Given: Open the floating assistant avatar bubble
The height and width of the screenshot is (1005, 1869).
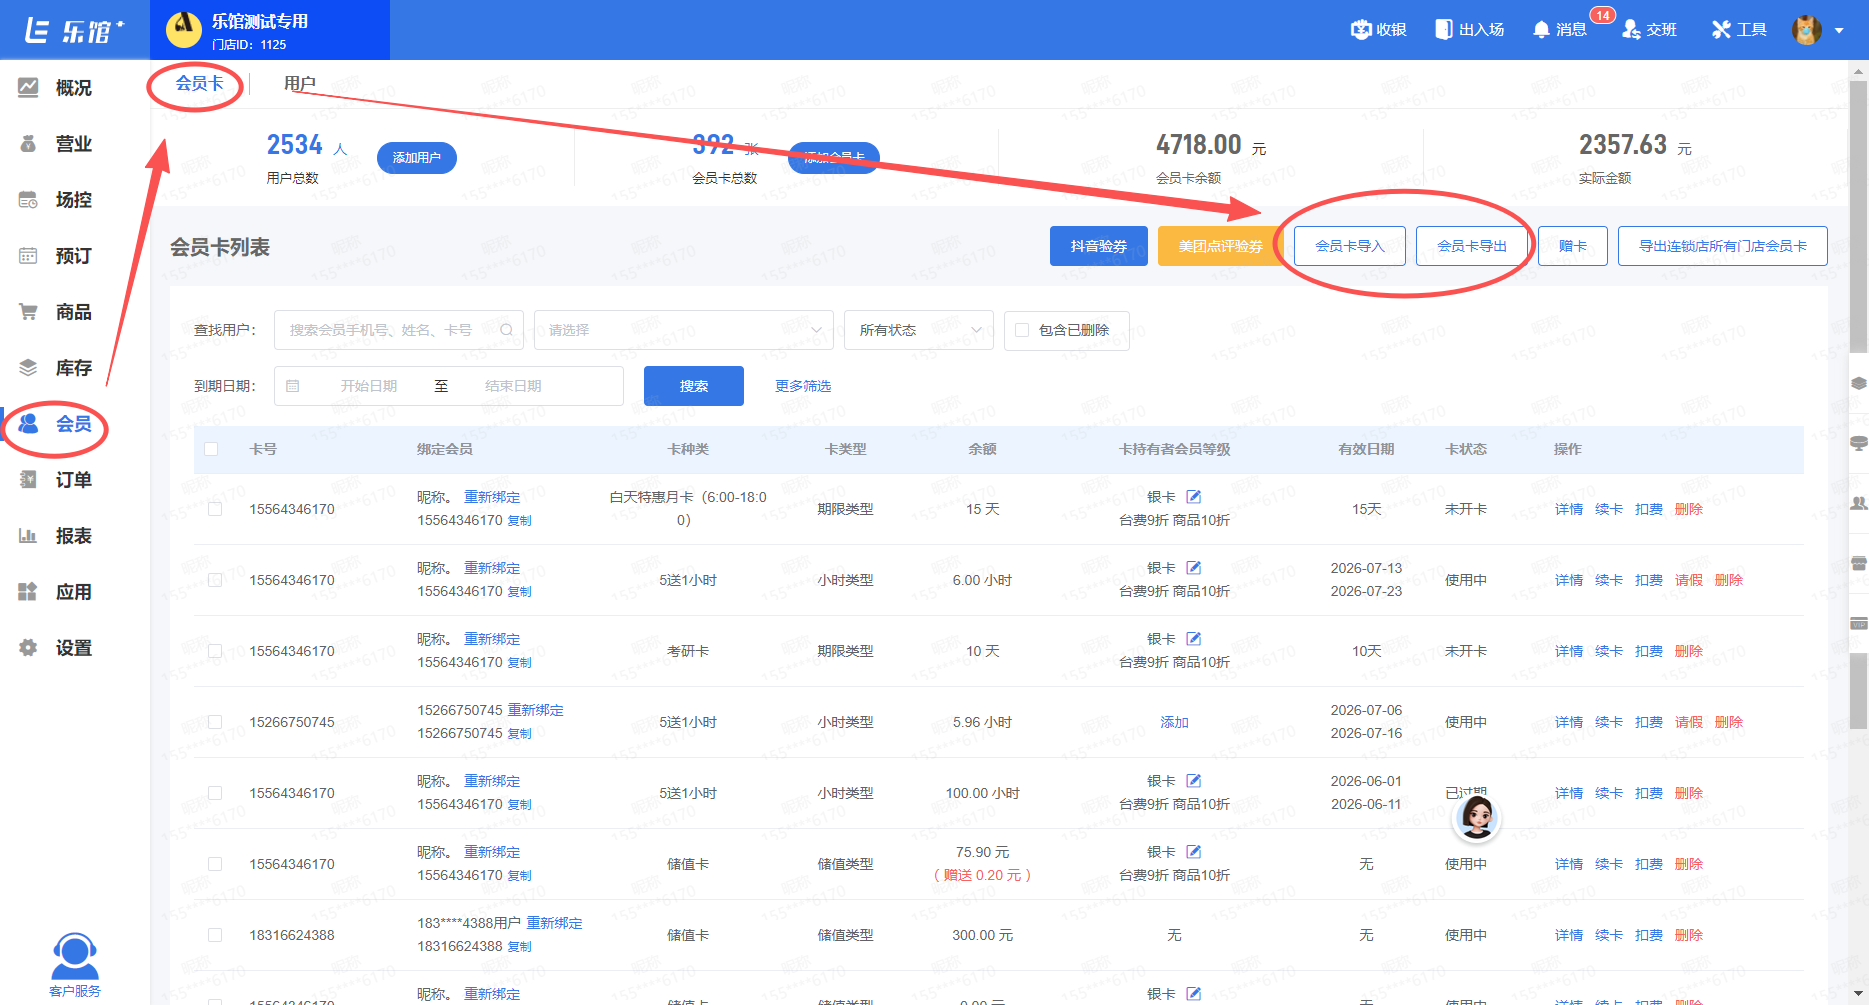Looking at the screenshot, I should pyautogui.click(x=1477, y=817).
